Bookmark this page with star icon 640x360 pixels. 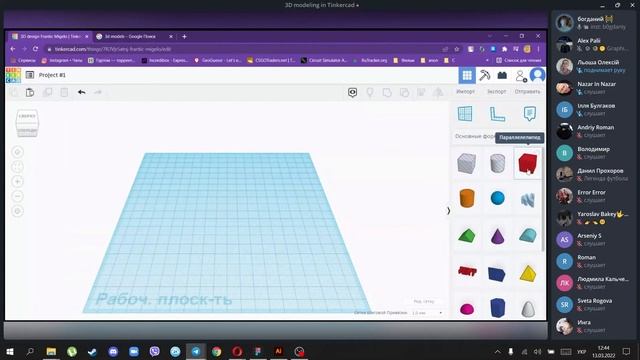(x=456, y=49)
